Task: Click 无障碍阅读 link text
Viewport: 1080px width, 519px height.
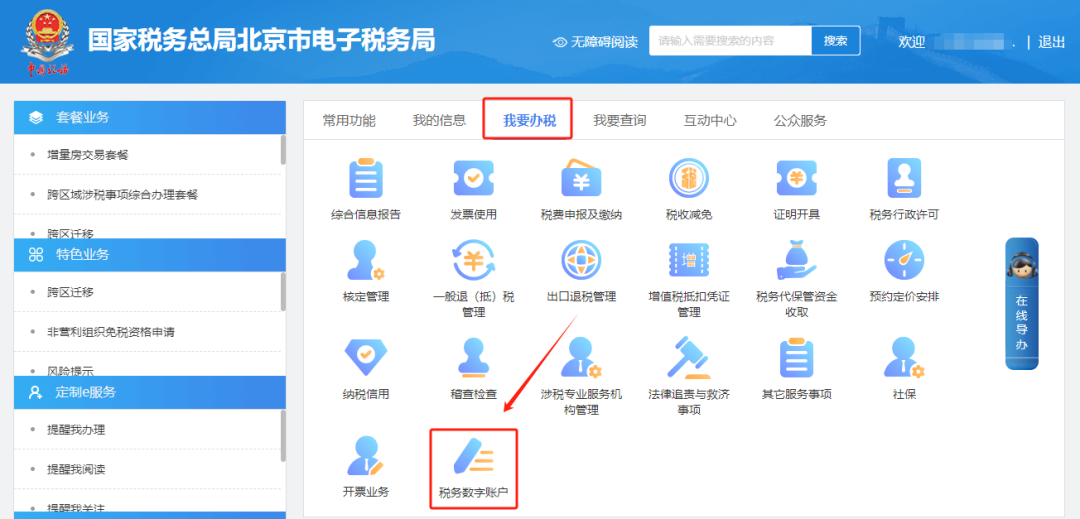Action: point(604,43)
